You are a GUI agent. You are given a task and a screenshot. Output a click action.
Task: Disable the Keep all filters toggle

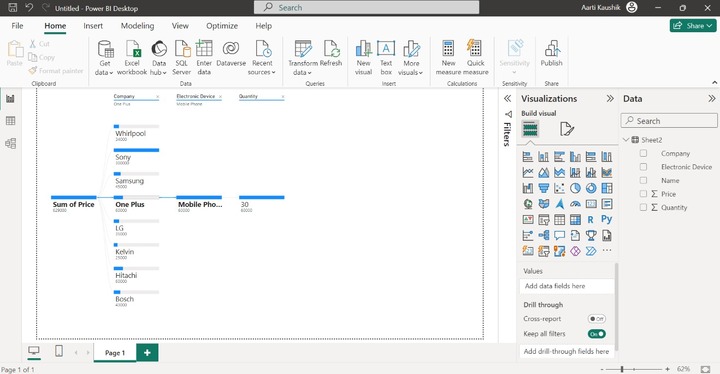point(596,334)
